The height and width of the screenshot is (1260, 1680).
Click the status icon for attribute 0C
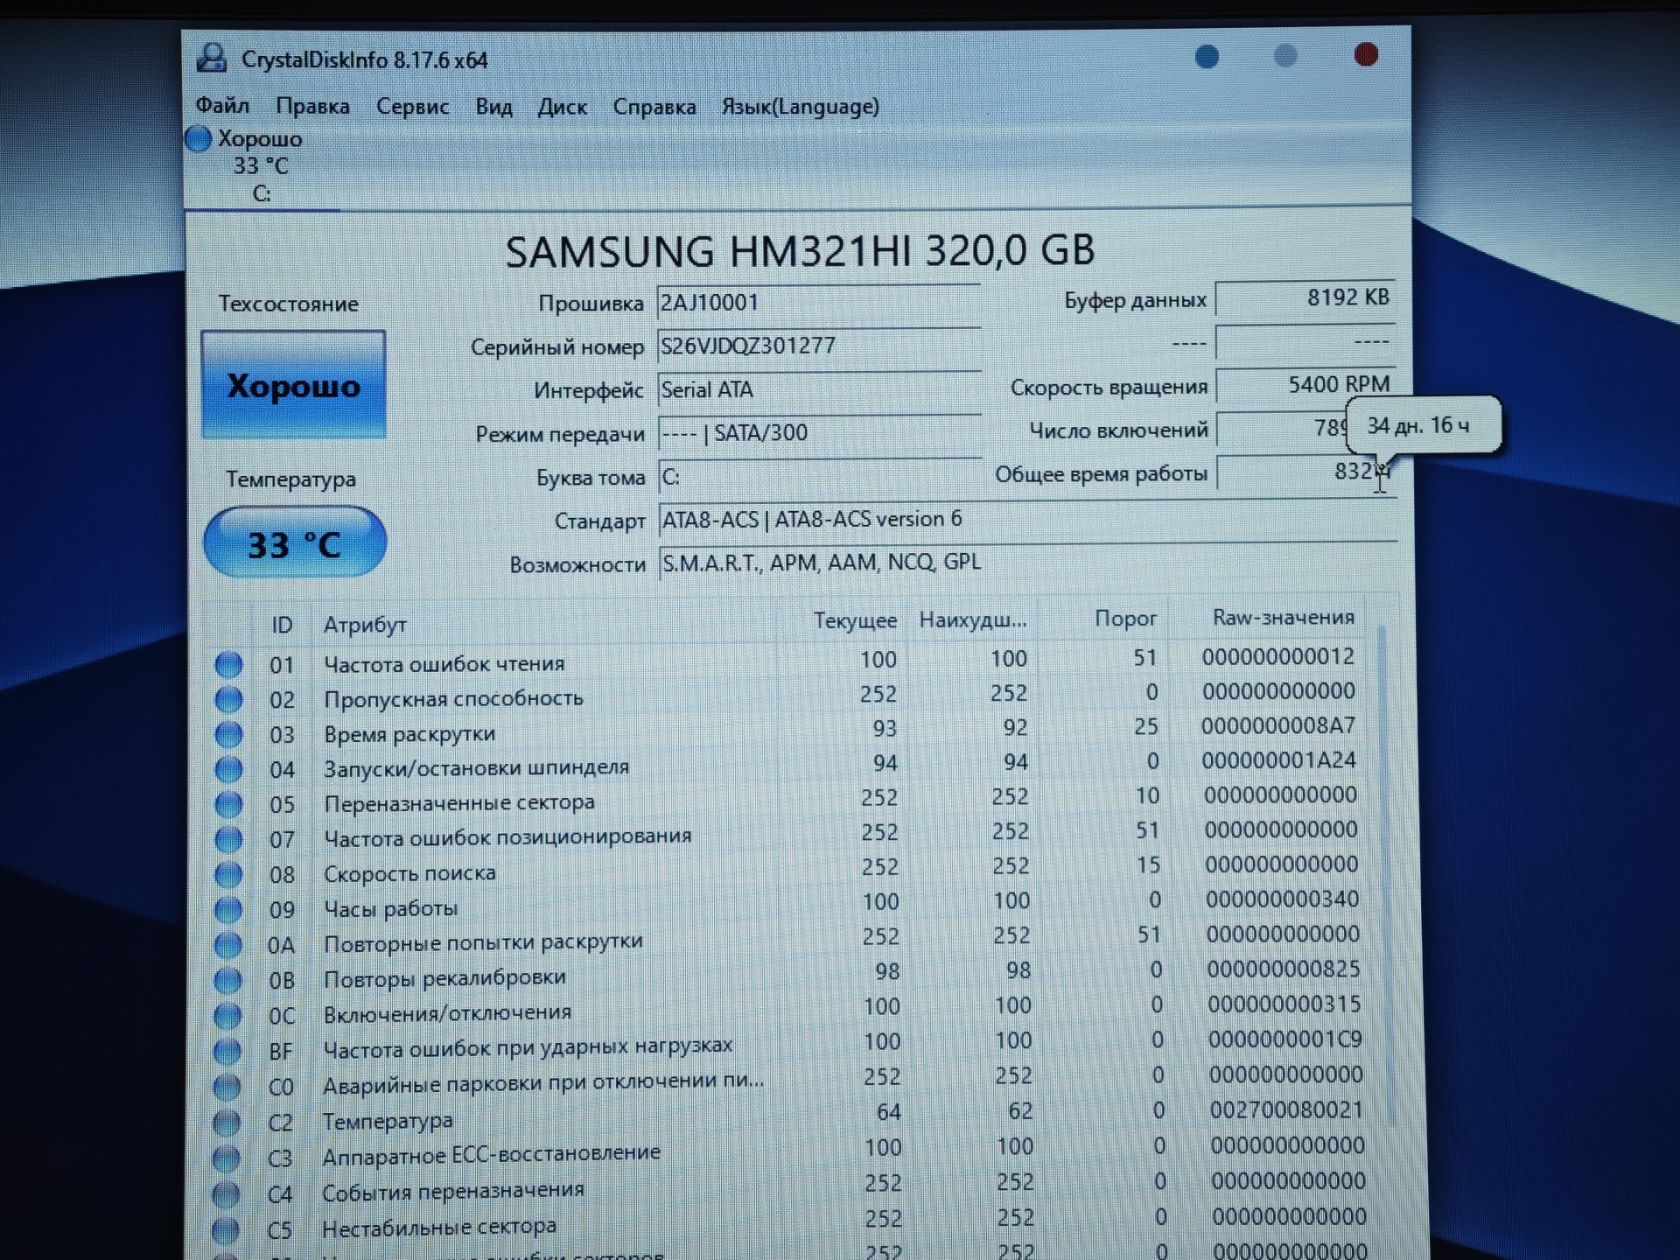point(228,1015)
